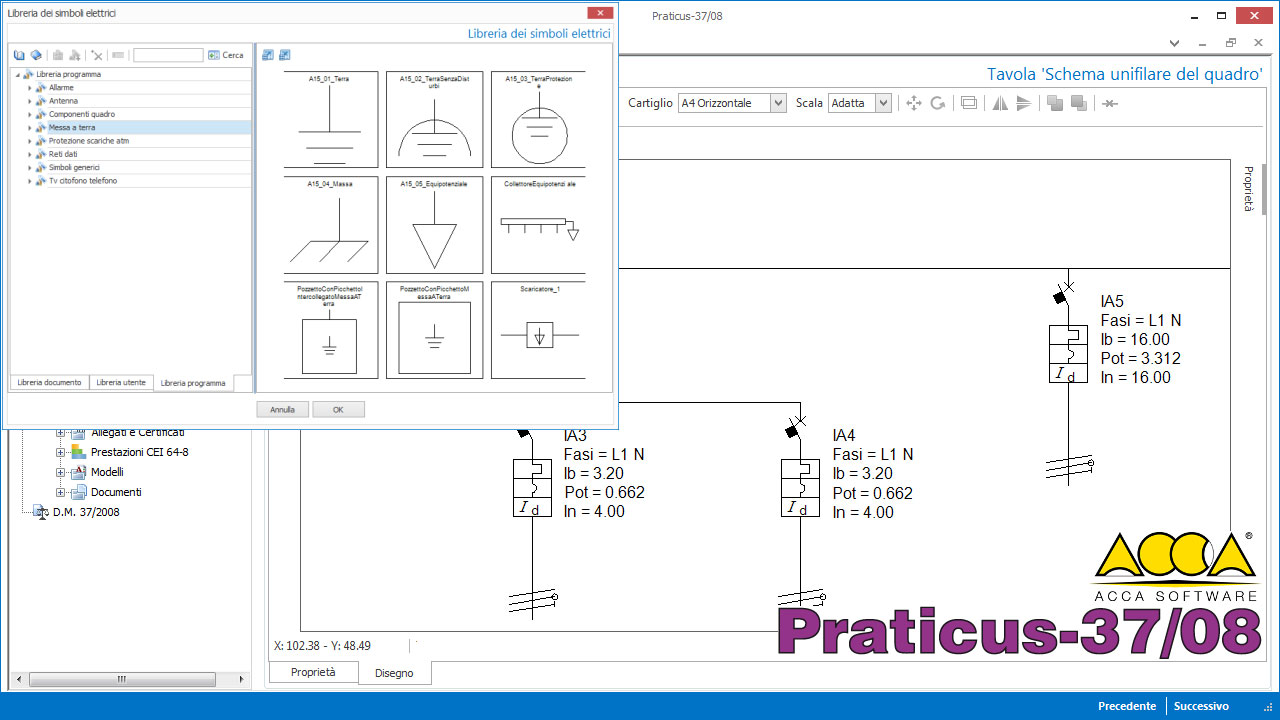The image size is (1280, 720).
Task: Expand Prestazioni CEI 64-8 node
Action: click(x=60, y=452)
